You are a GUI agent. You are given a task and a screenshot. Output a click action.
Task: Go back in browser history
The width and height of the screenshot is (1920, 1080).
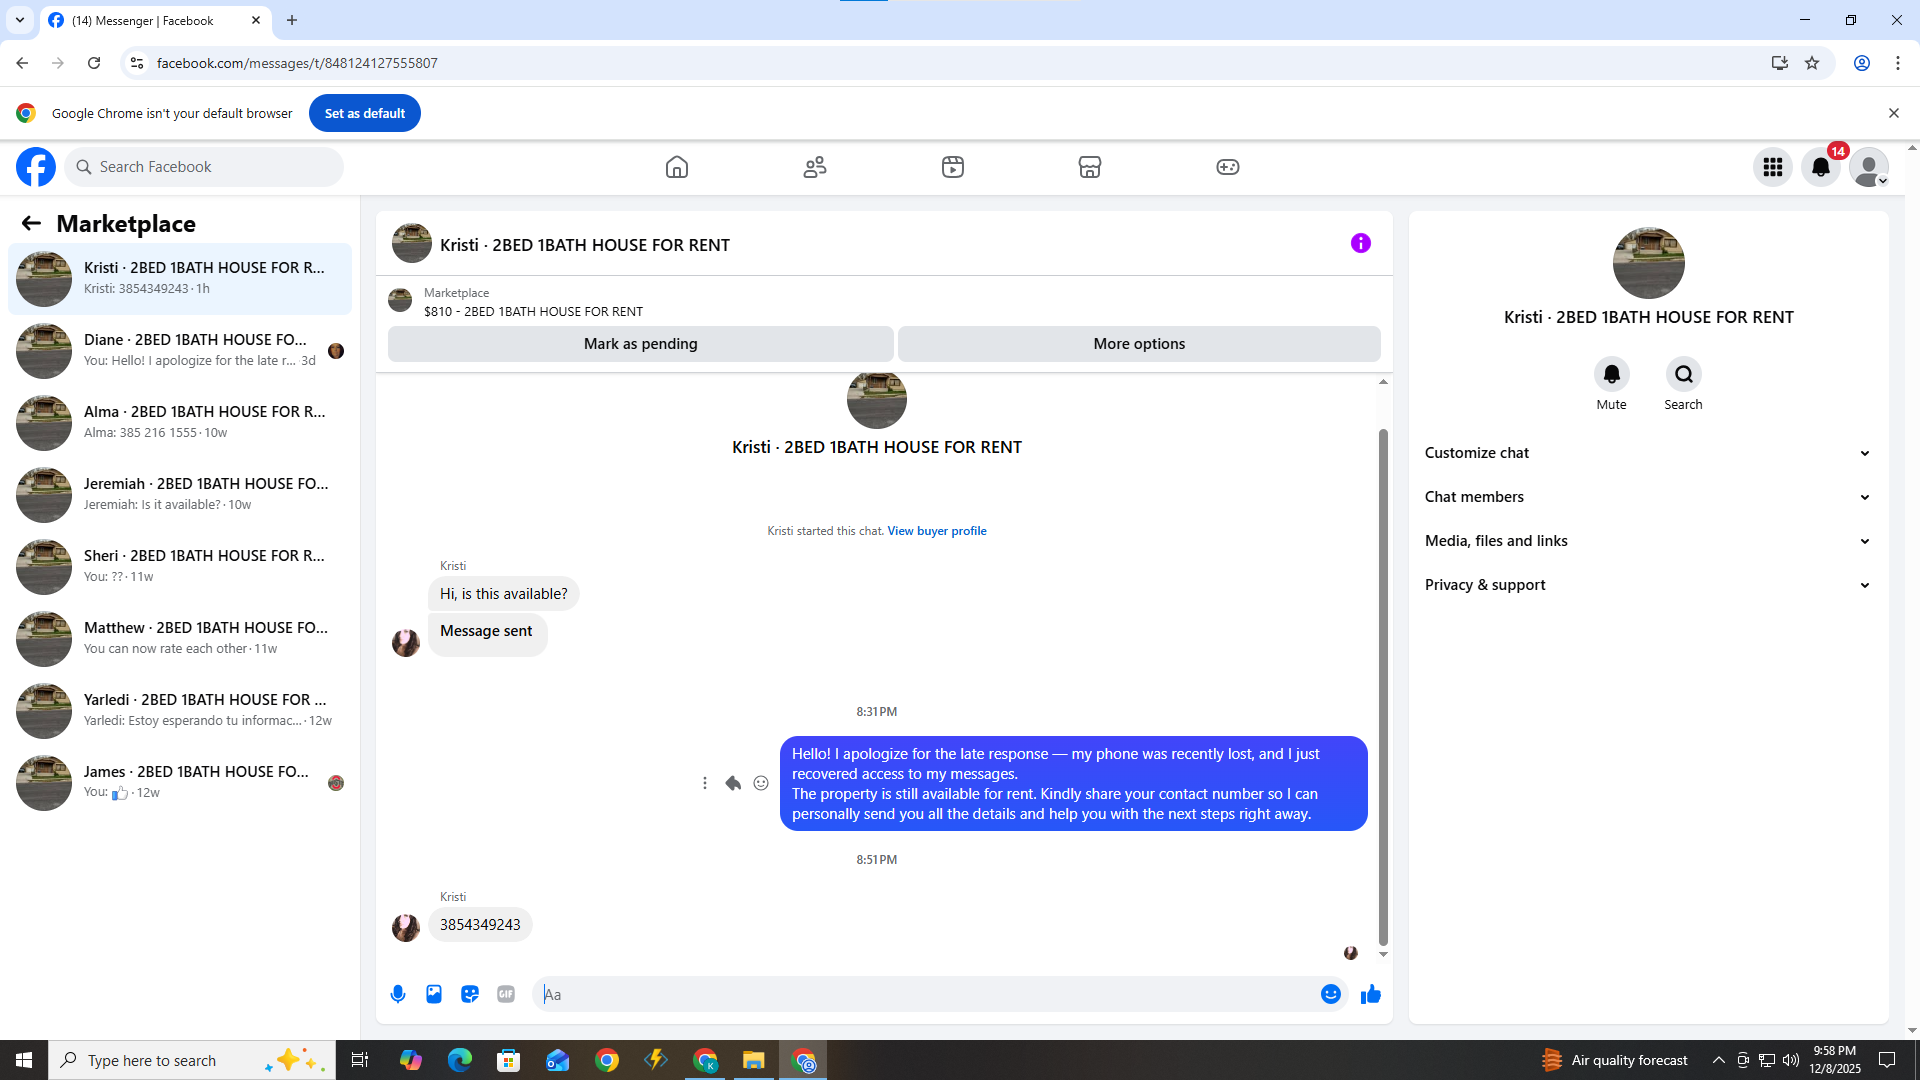click(22, 63)
